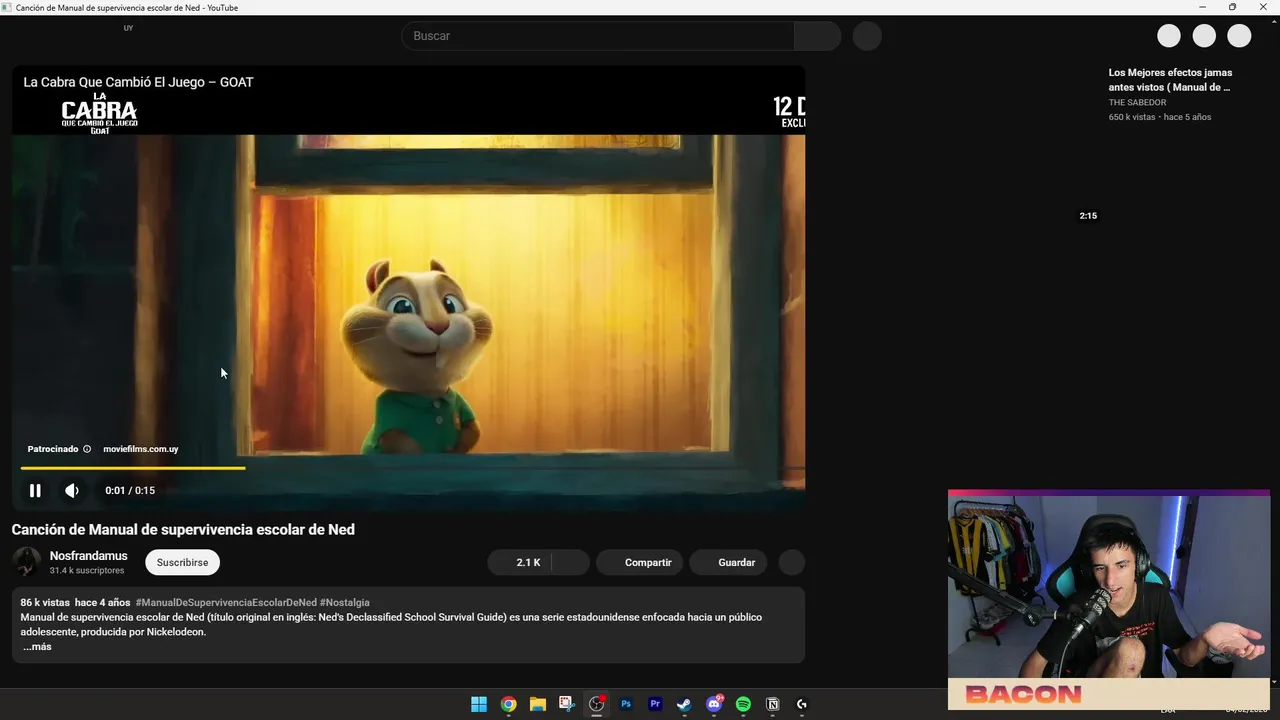Click the 0:01 / 0:15 time display
Viewport: 1280px width, 720px height.
pos(130,490)
